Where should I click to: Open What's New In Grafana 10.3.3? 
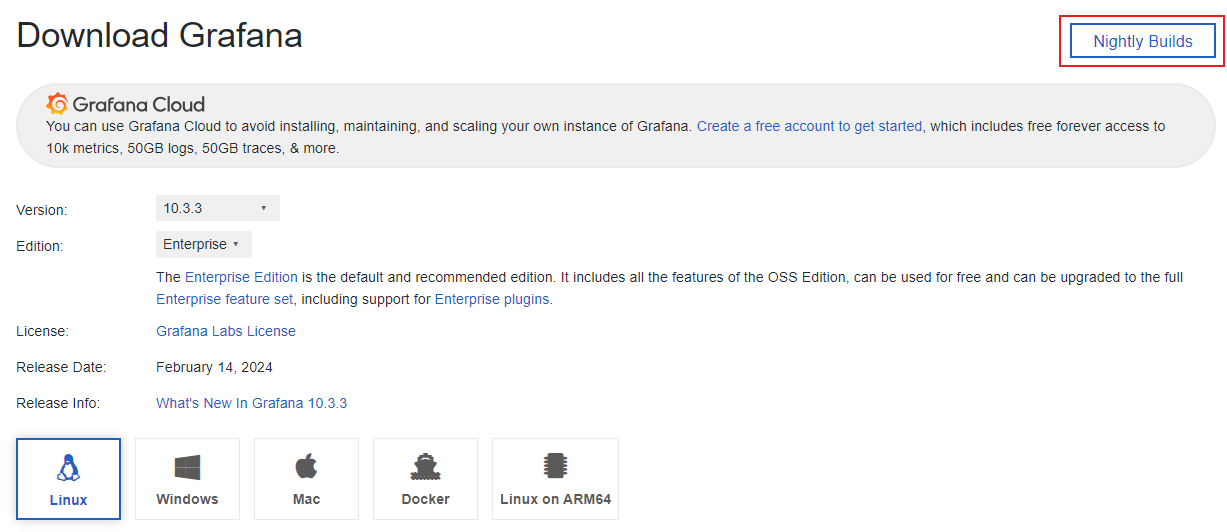point(251,403)
